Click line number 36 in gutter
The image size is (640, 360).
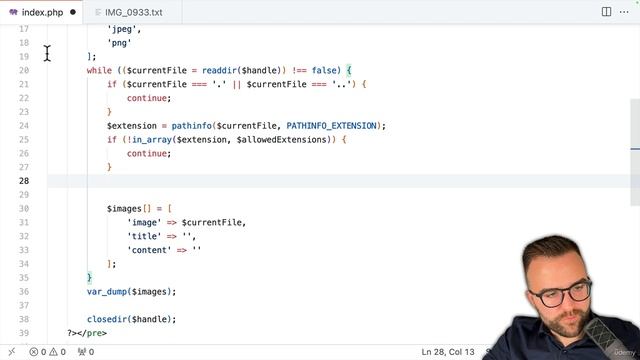pyautogui.click(x=24, y=291)
